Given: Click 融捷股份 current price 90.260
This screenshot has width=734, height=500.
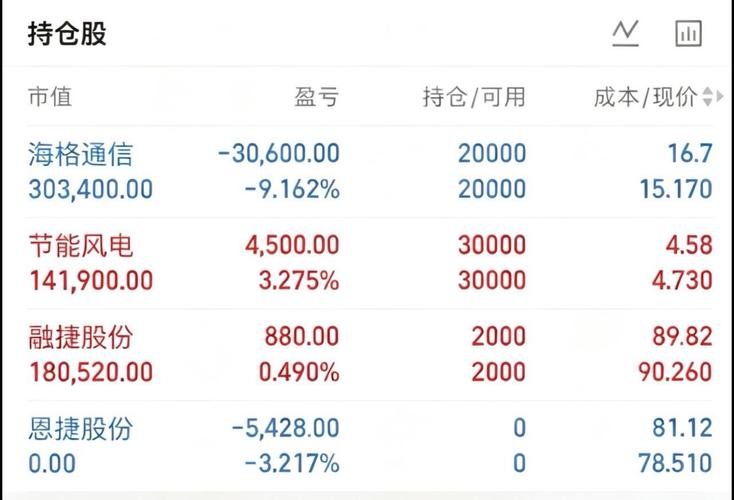Looking at the screenshot, I should (x=675, y=372).
